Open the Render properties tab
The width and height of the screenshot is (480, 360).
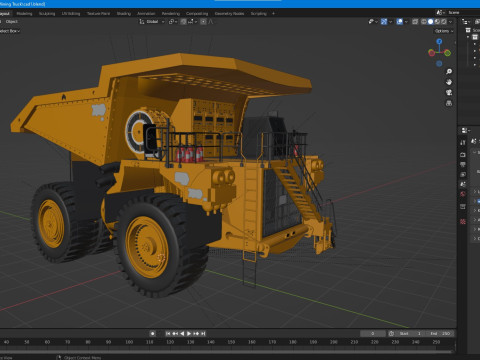(463, 155)
